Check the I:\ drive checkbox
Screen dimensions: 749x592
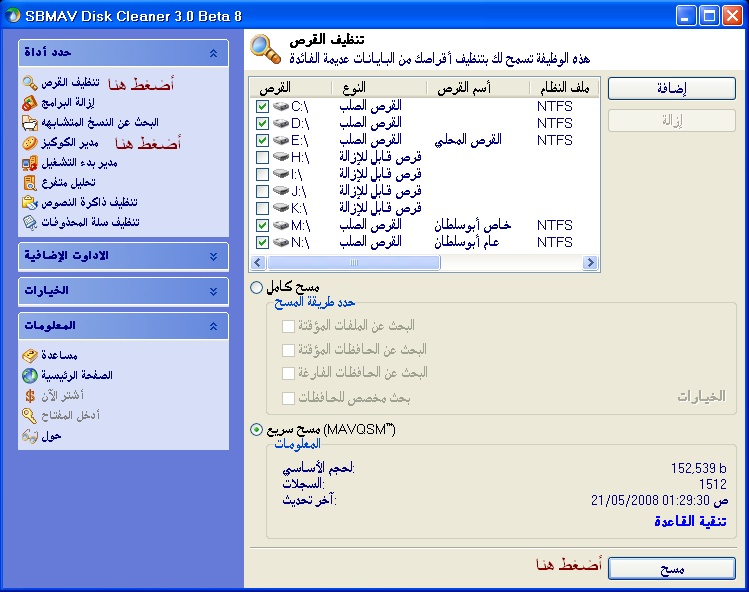tap(262, 174)
